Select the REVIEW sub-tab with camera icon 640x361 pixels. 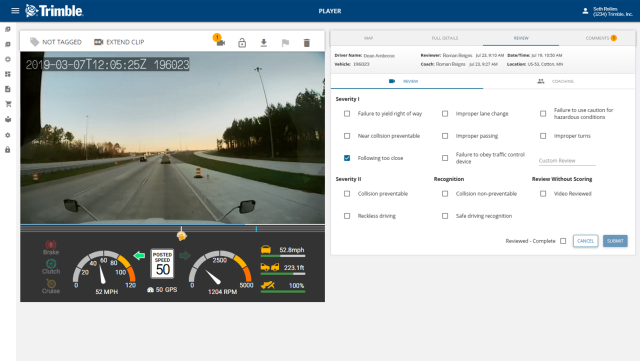[407, 81]
